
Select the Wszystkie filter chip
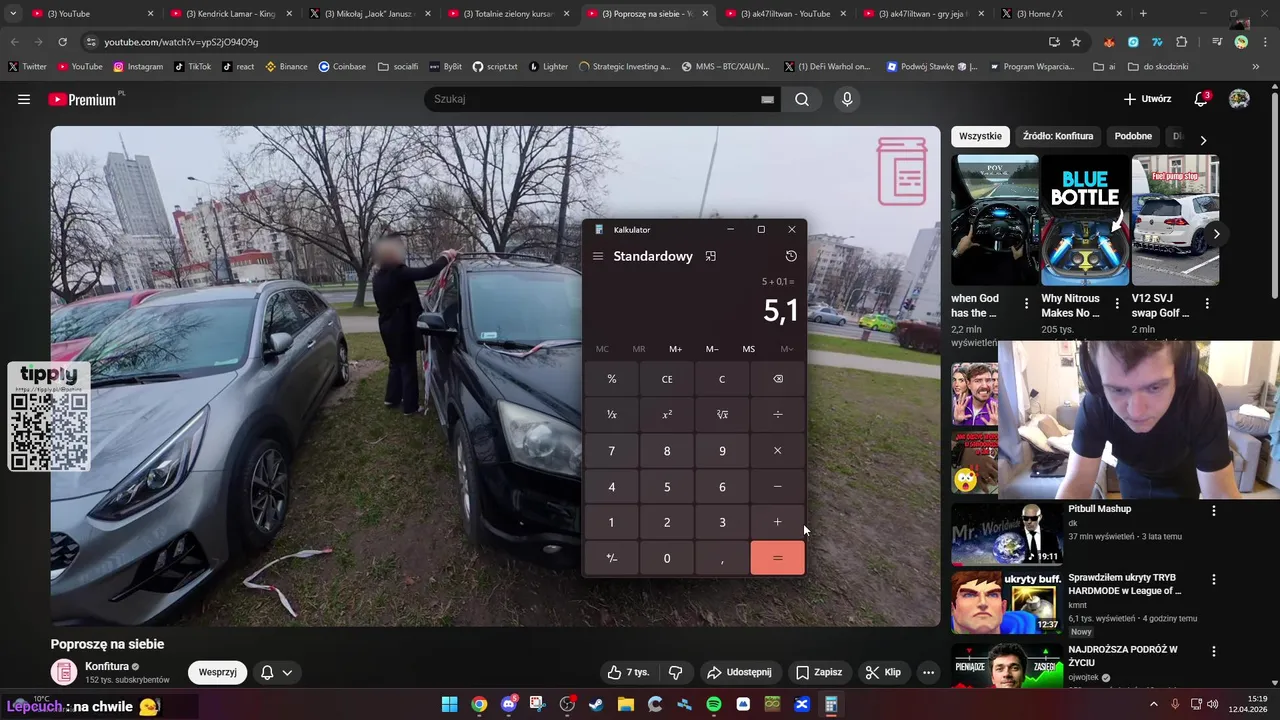[x=980, y=136]
